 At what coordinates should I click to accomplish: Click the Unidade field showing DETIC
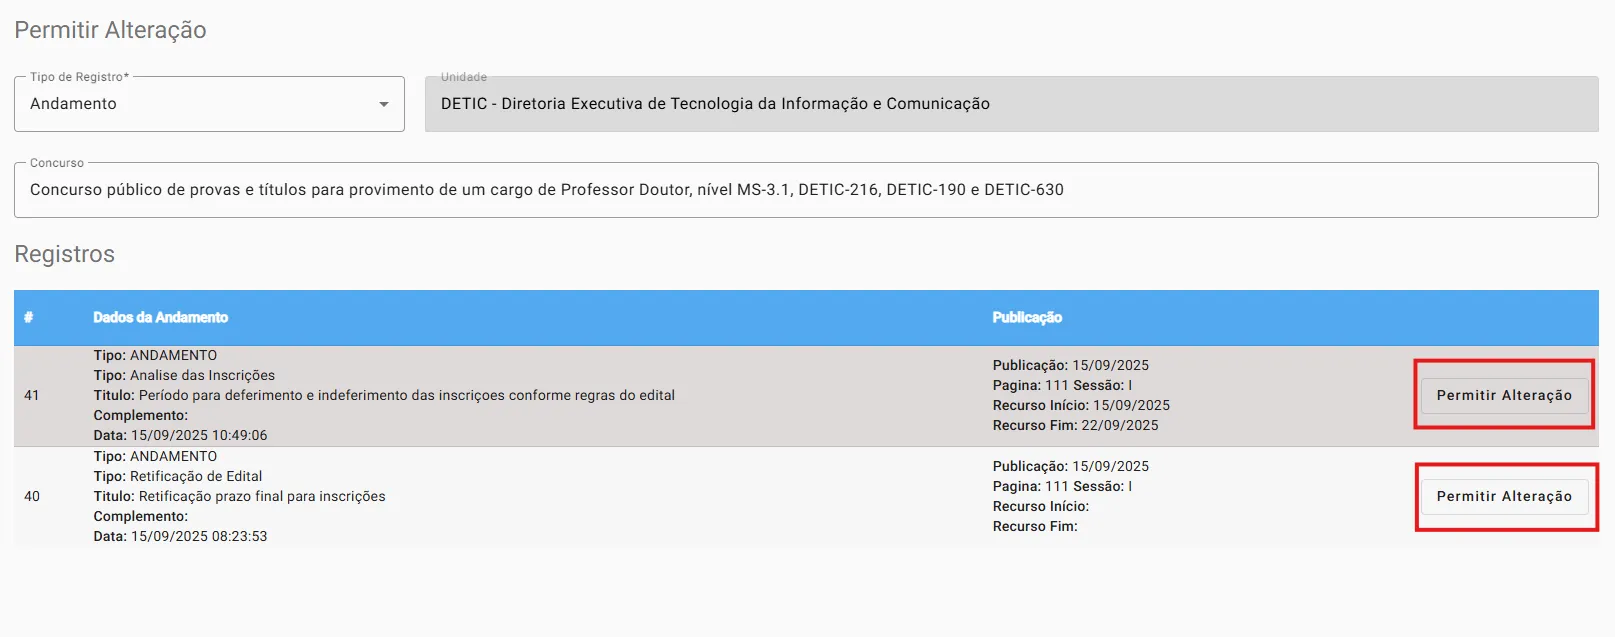pos(1010,104)
